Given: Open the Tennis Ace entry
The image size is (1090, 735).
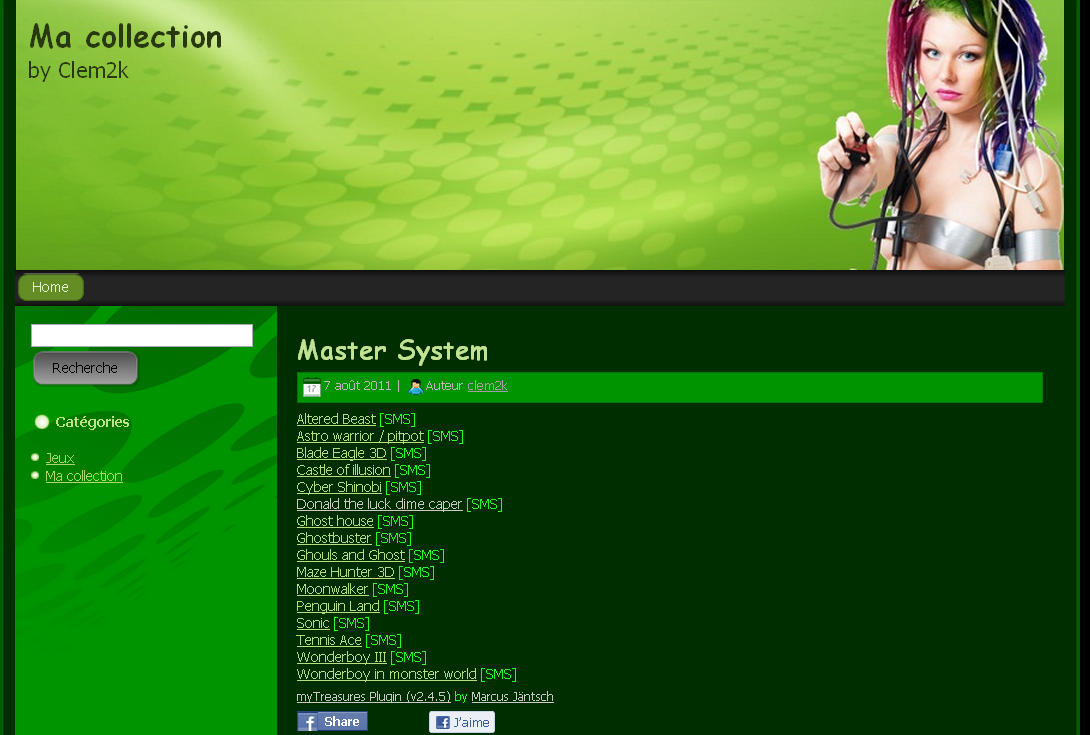Looking at the screenshot, I should point(329,640).
